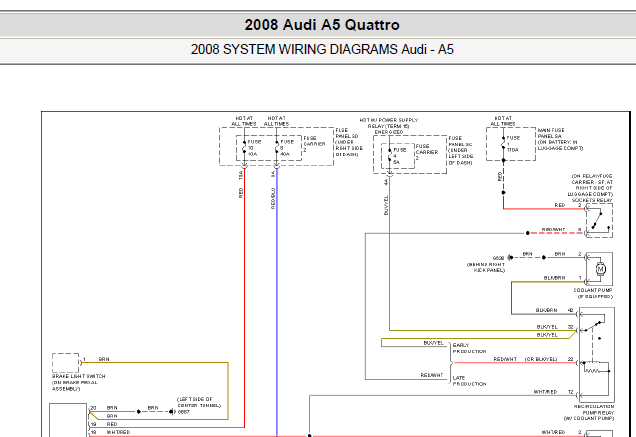Click 'RED/WHT (OR BLK/YEL)' wire label at terminal 22
The image size is (636, 437).
coord(525,359)
